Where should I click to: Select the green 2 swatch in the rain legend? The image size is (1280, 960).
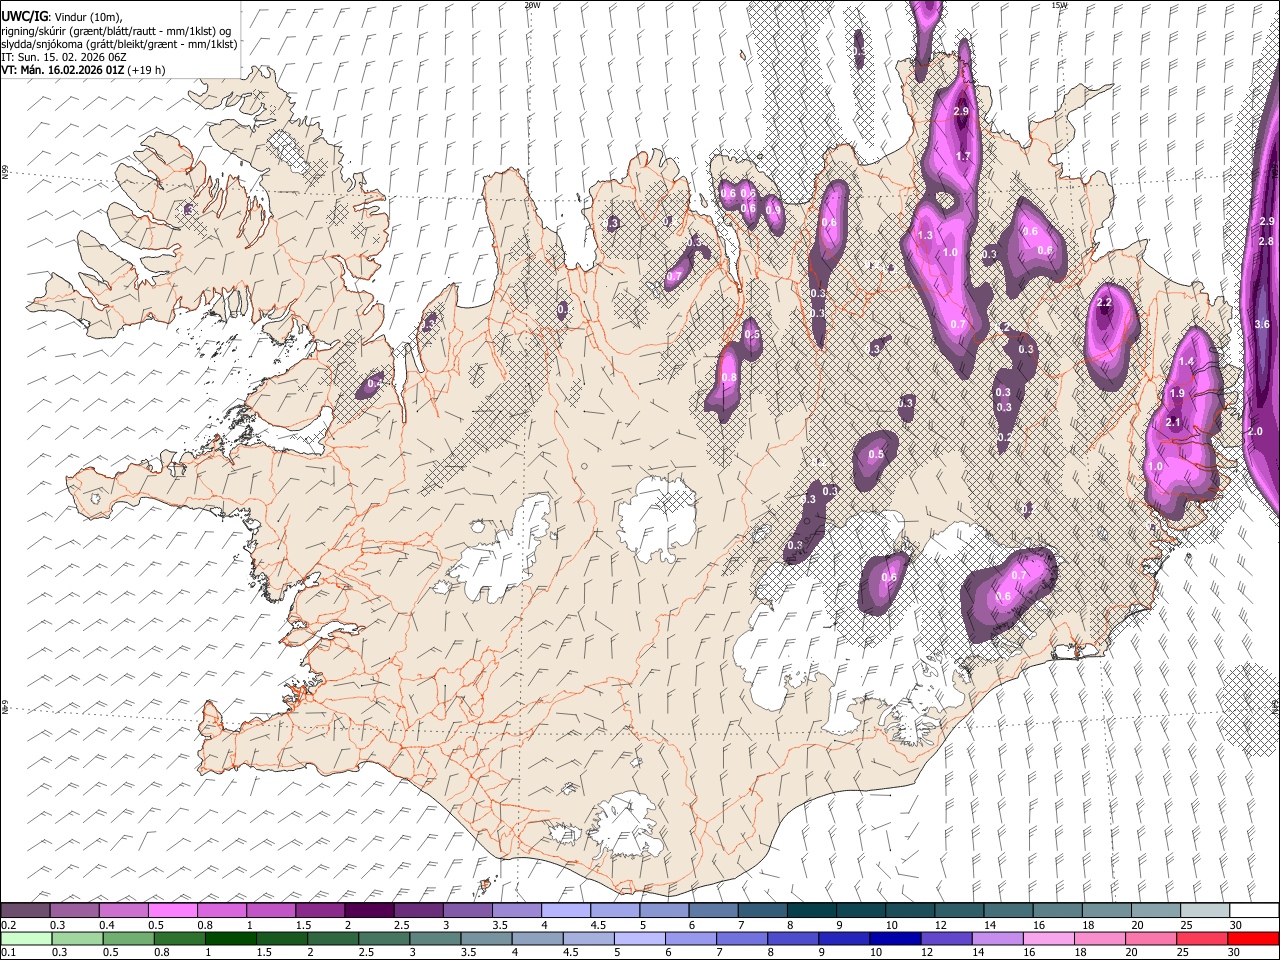tap(333, 938)
